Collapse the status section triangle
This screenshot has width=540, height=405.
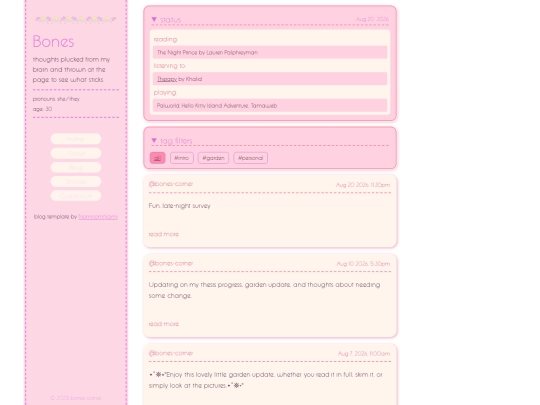[154, 20]
